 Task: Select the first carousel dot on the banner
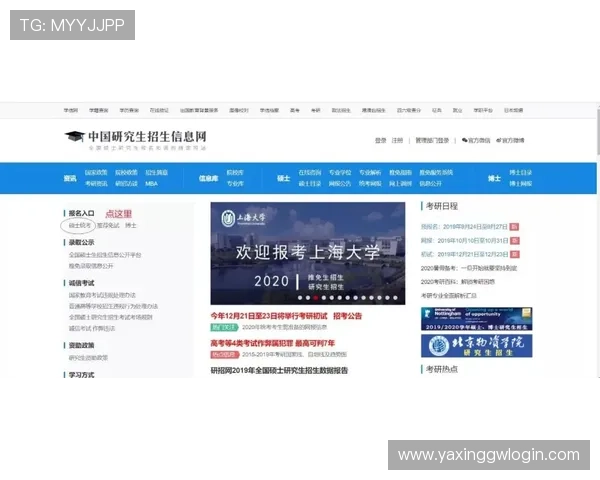[300, 297]
